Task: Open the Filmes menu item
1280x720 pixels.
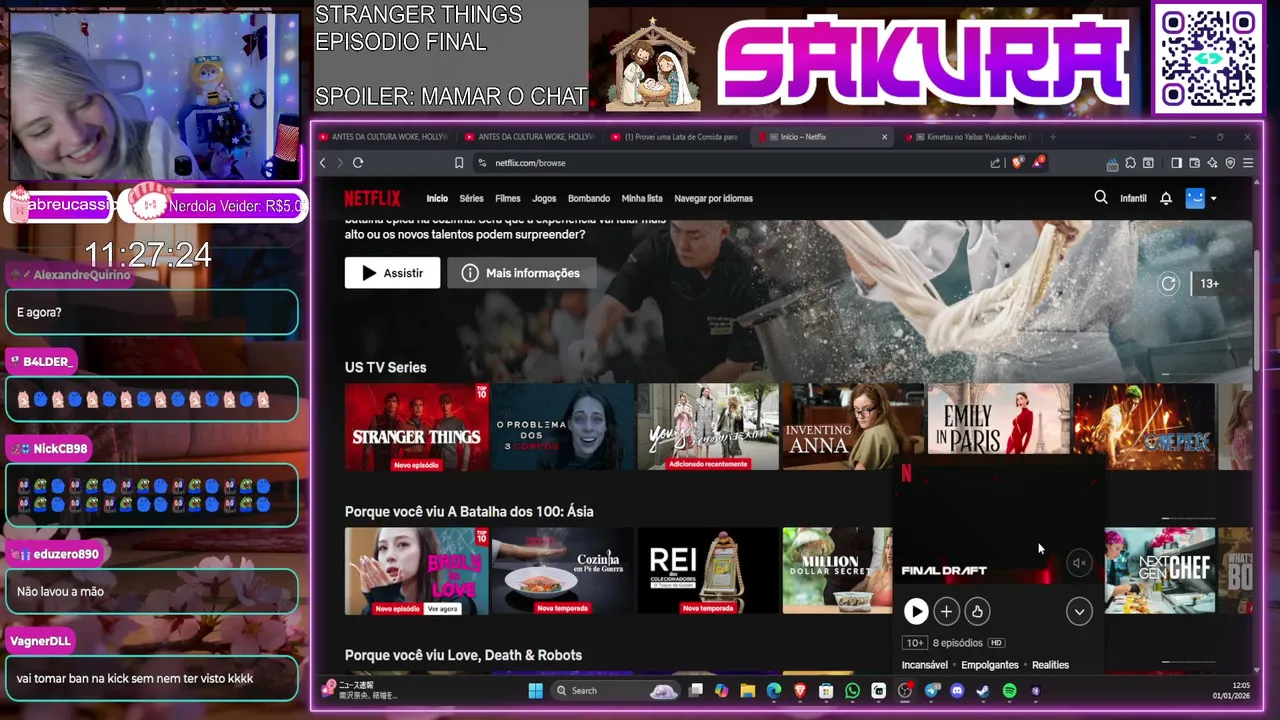Action: (x=508, y=198)
